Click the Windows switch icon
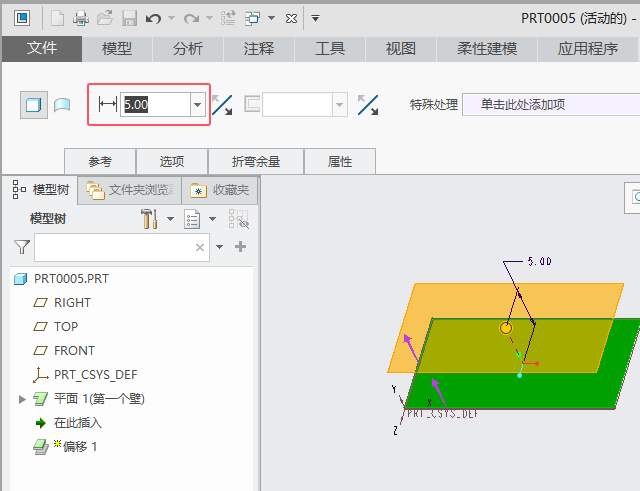Viewport: 640px width, 491px height. tap(253, 18)
